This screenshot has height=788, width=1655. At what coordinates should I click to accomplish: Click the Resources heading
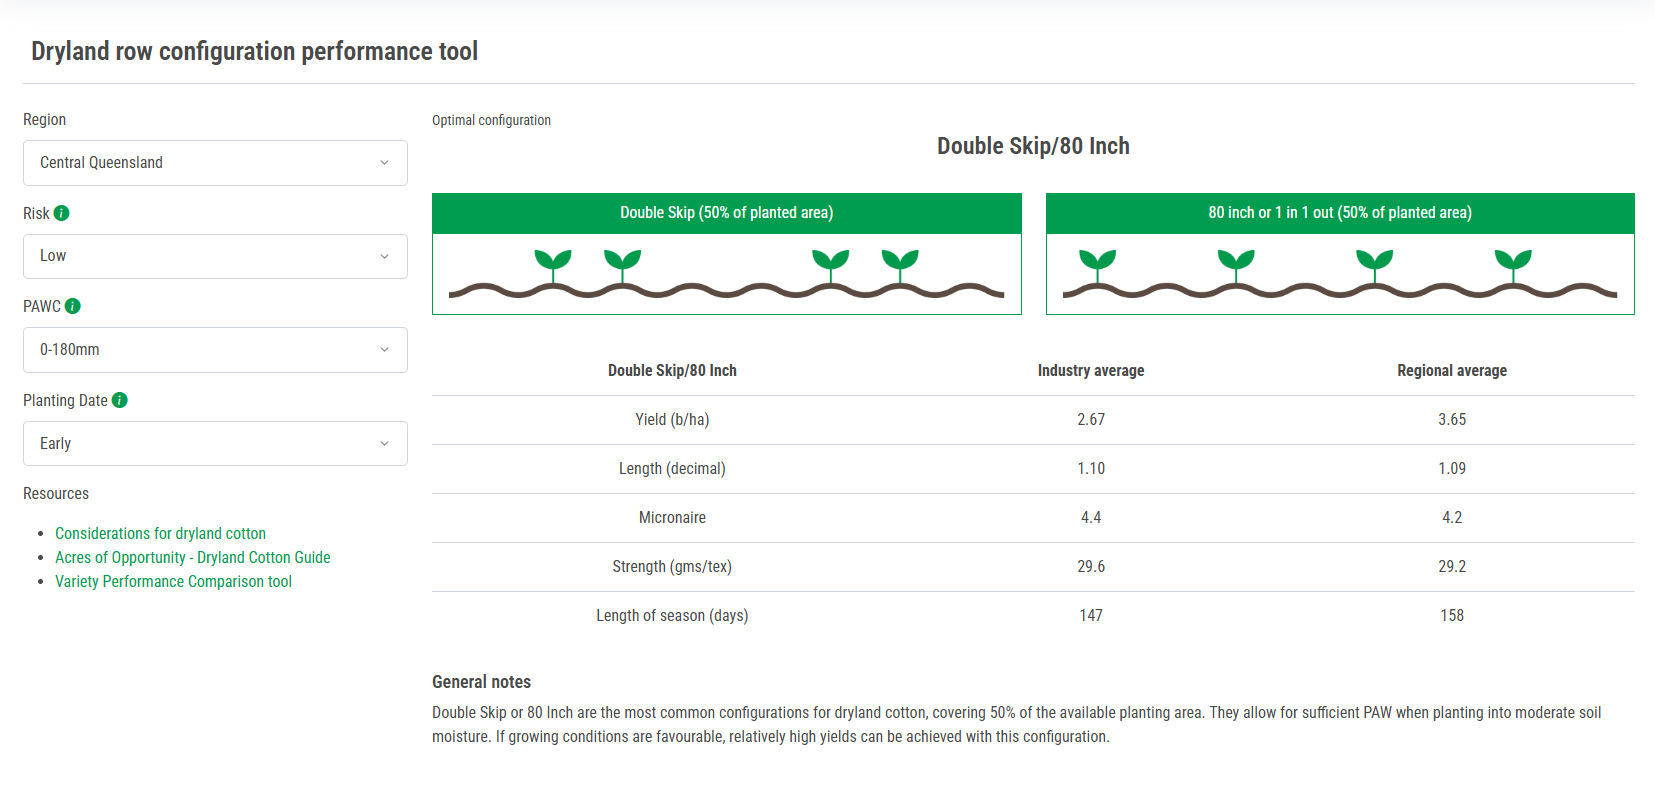[56, 494]
